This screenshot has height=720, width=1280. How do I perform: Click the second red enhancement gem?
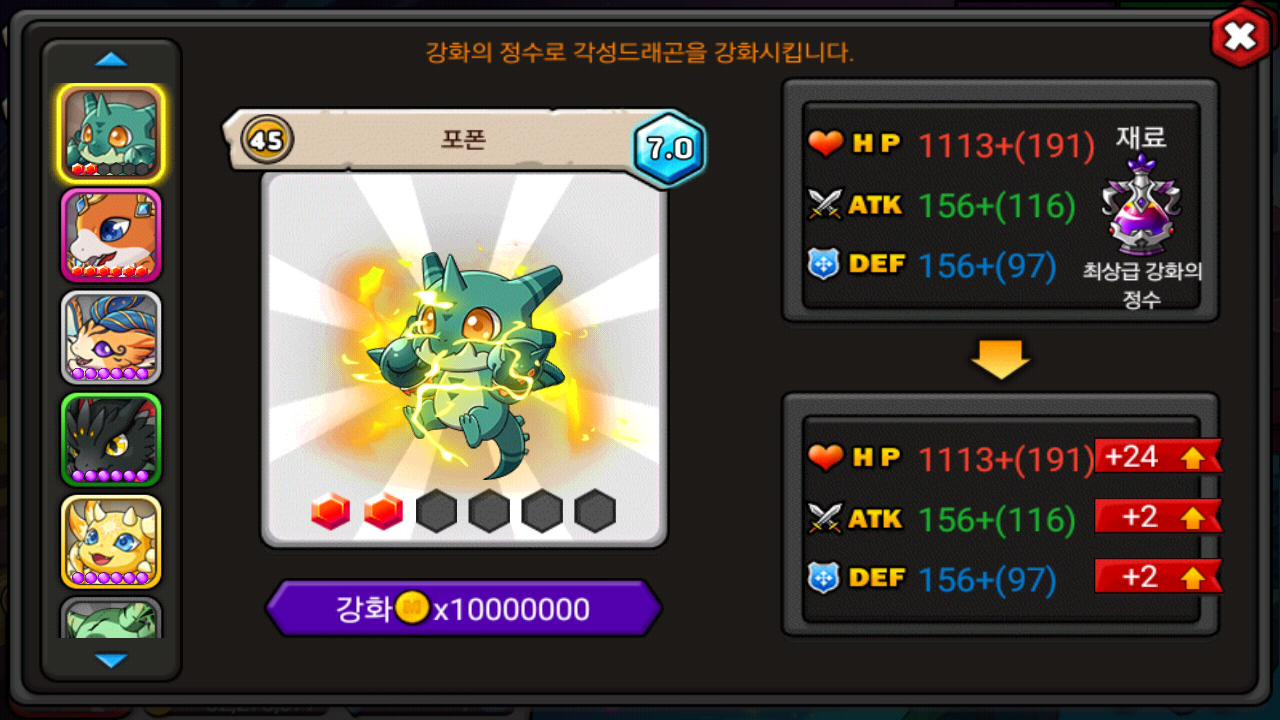coord(383,511)
